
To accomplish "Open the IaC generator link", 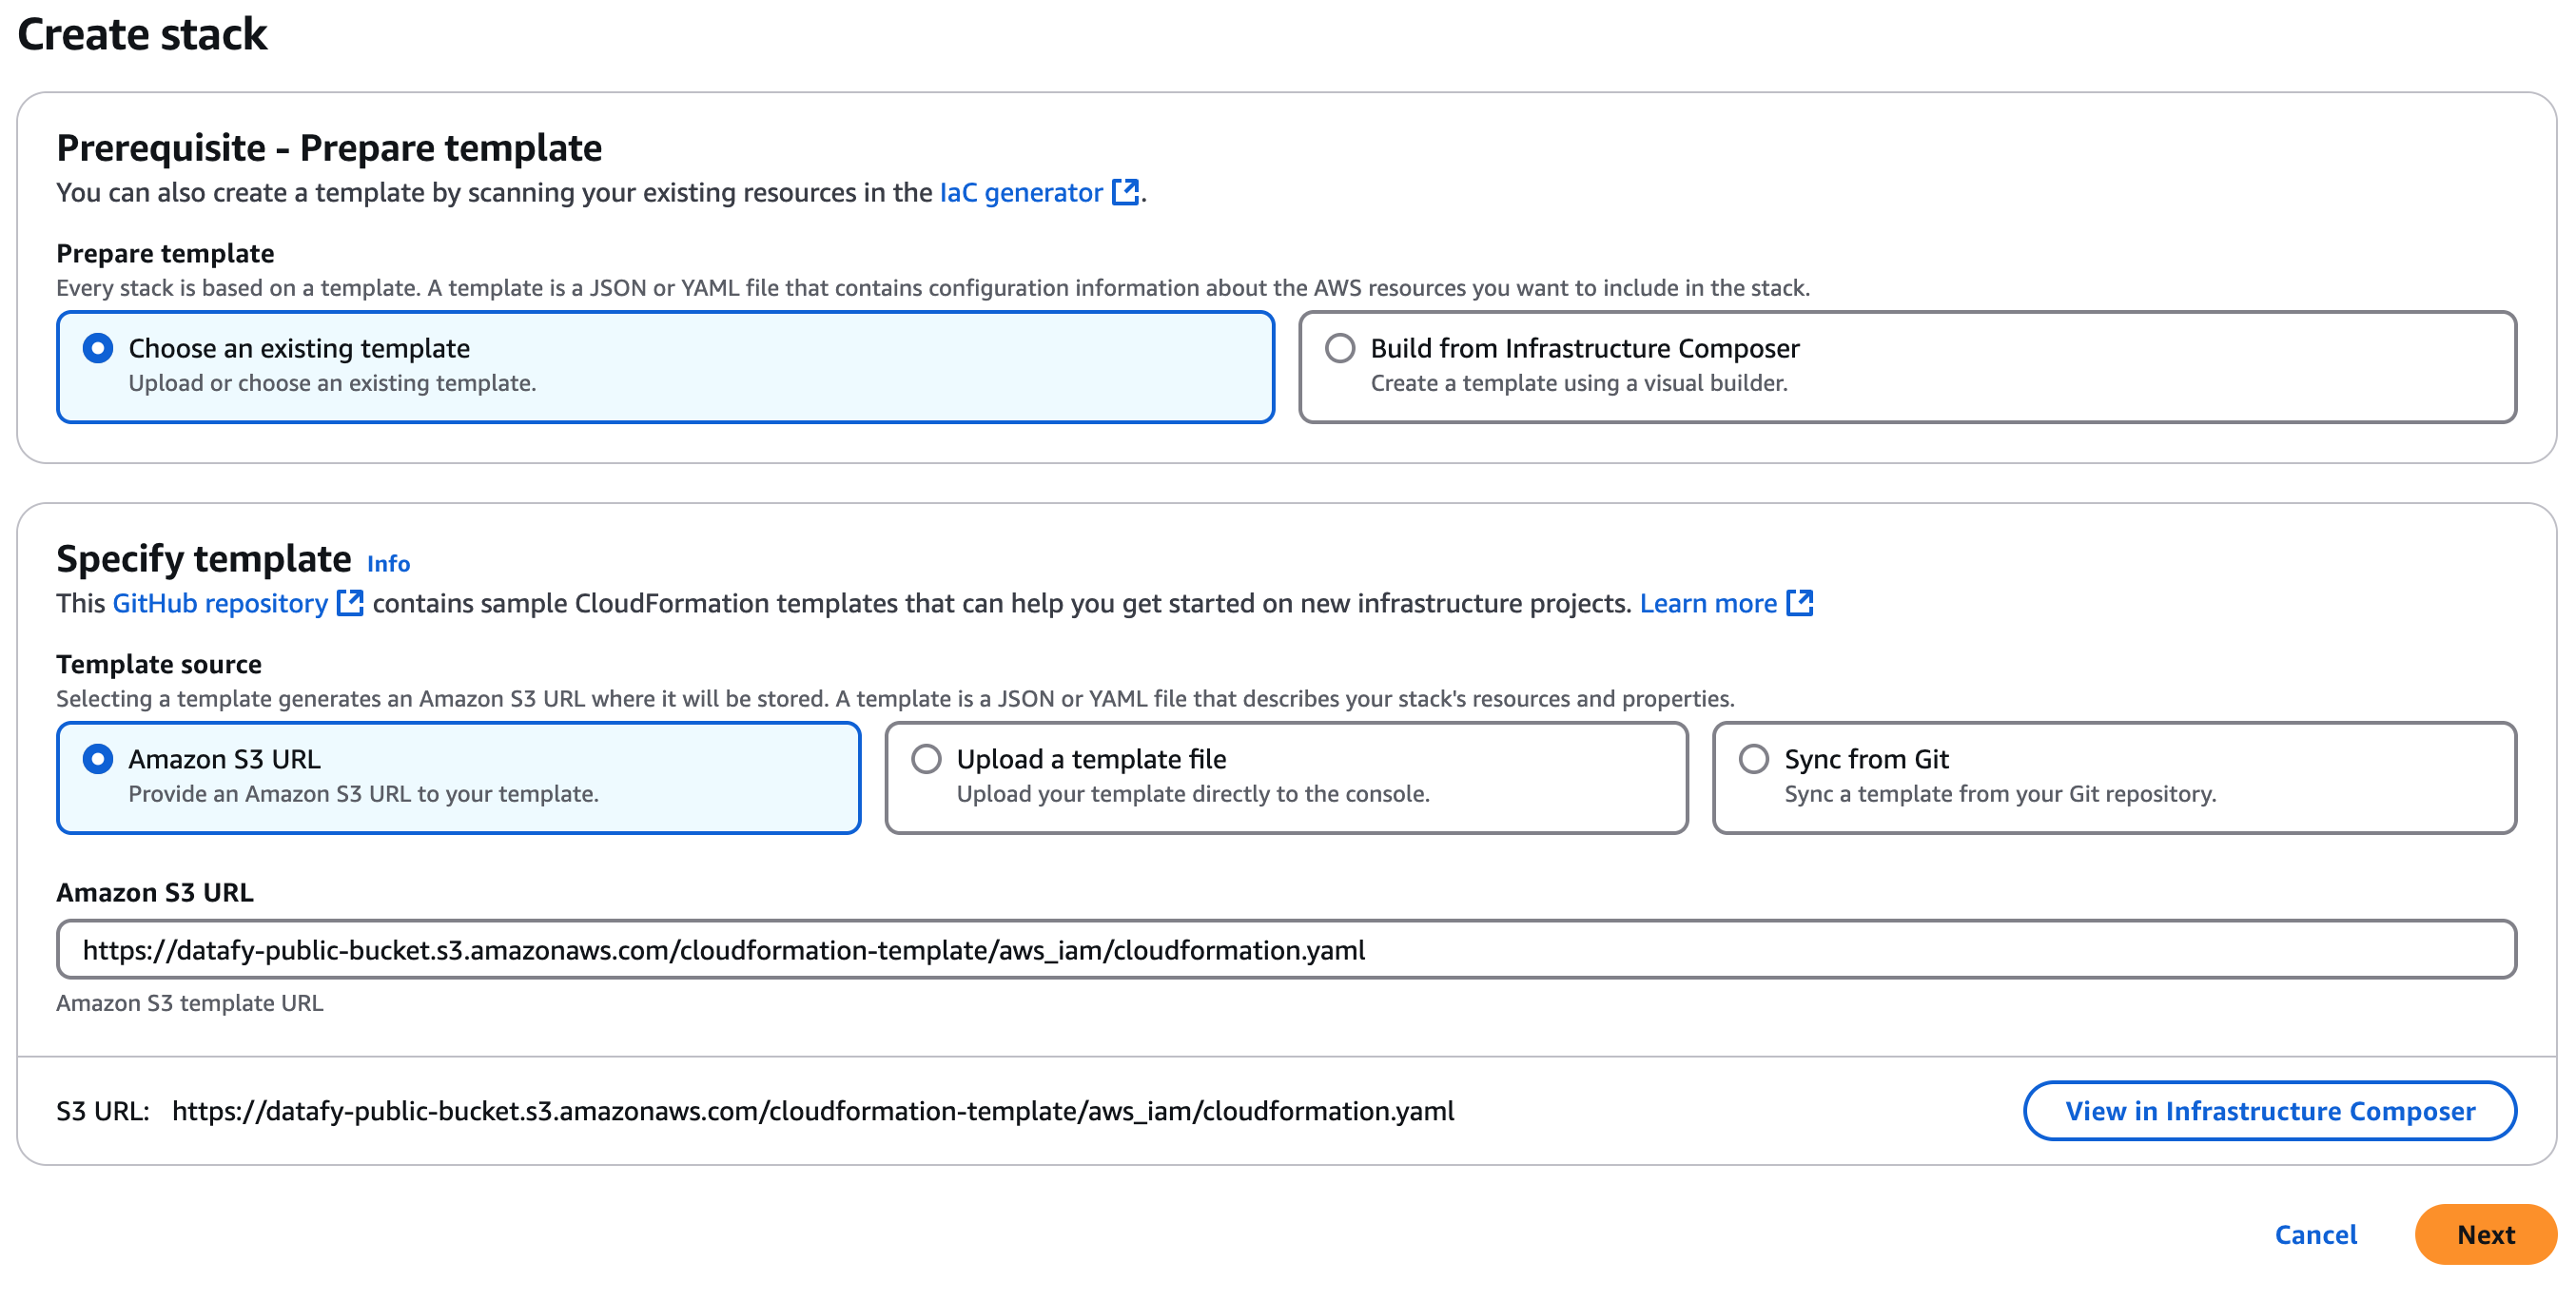I will pos(1020,192).
